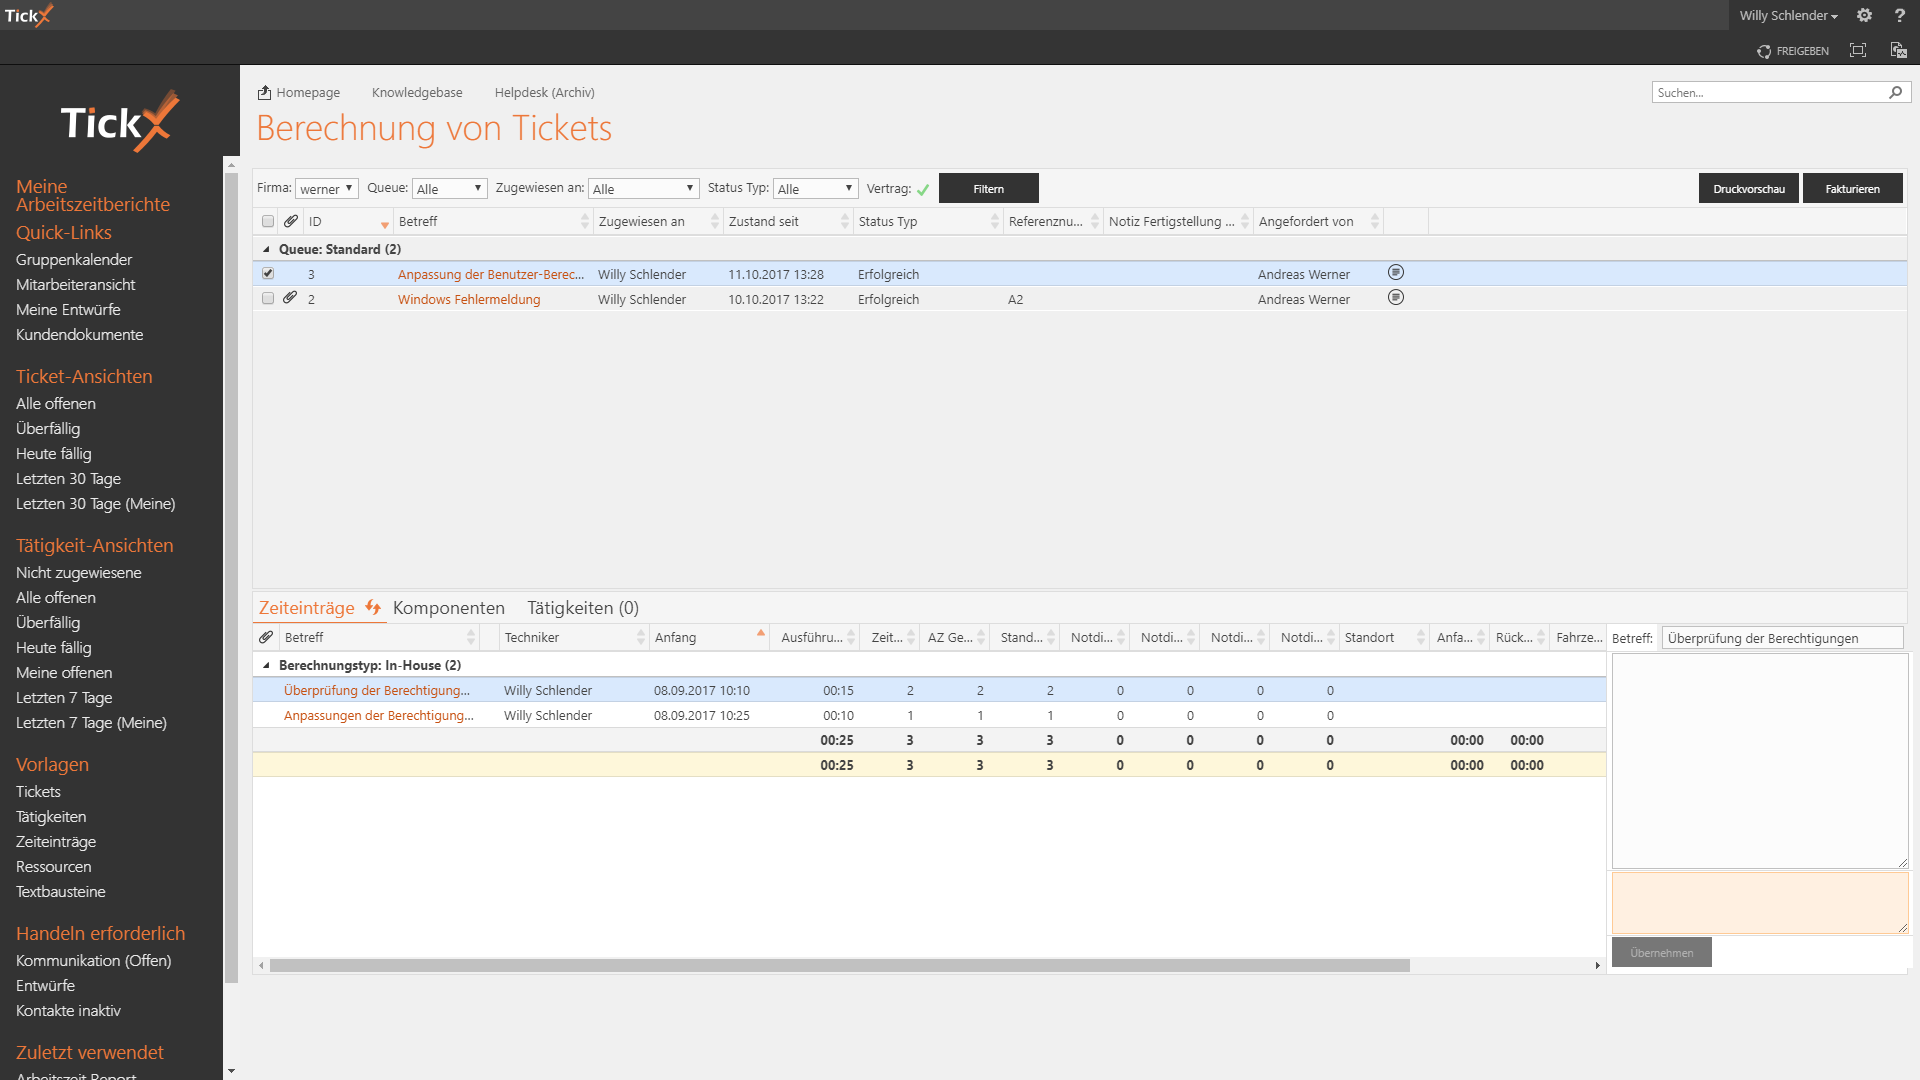Viewport: 1920px width, 1080px height.
Task: Open the Status Typ dropdown
Action: pyautogui.click(x=816, y=189)
